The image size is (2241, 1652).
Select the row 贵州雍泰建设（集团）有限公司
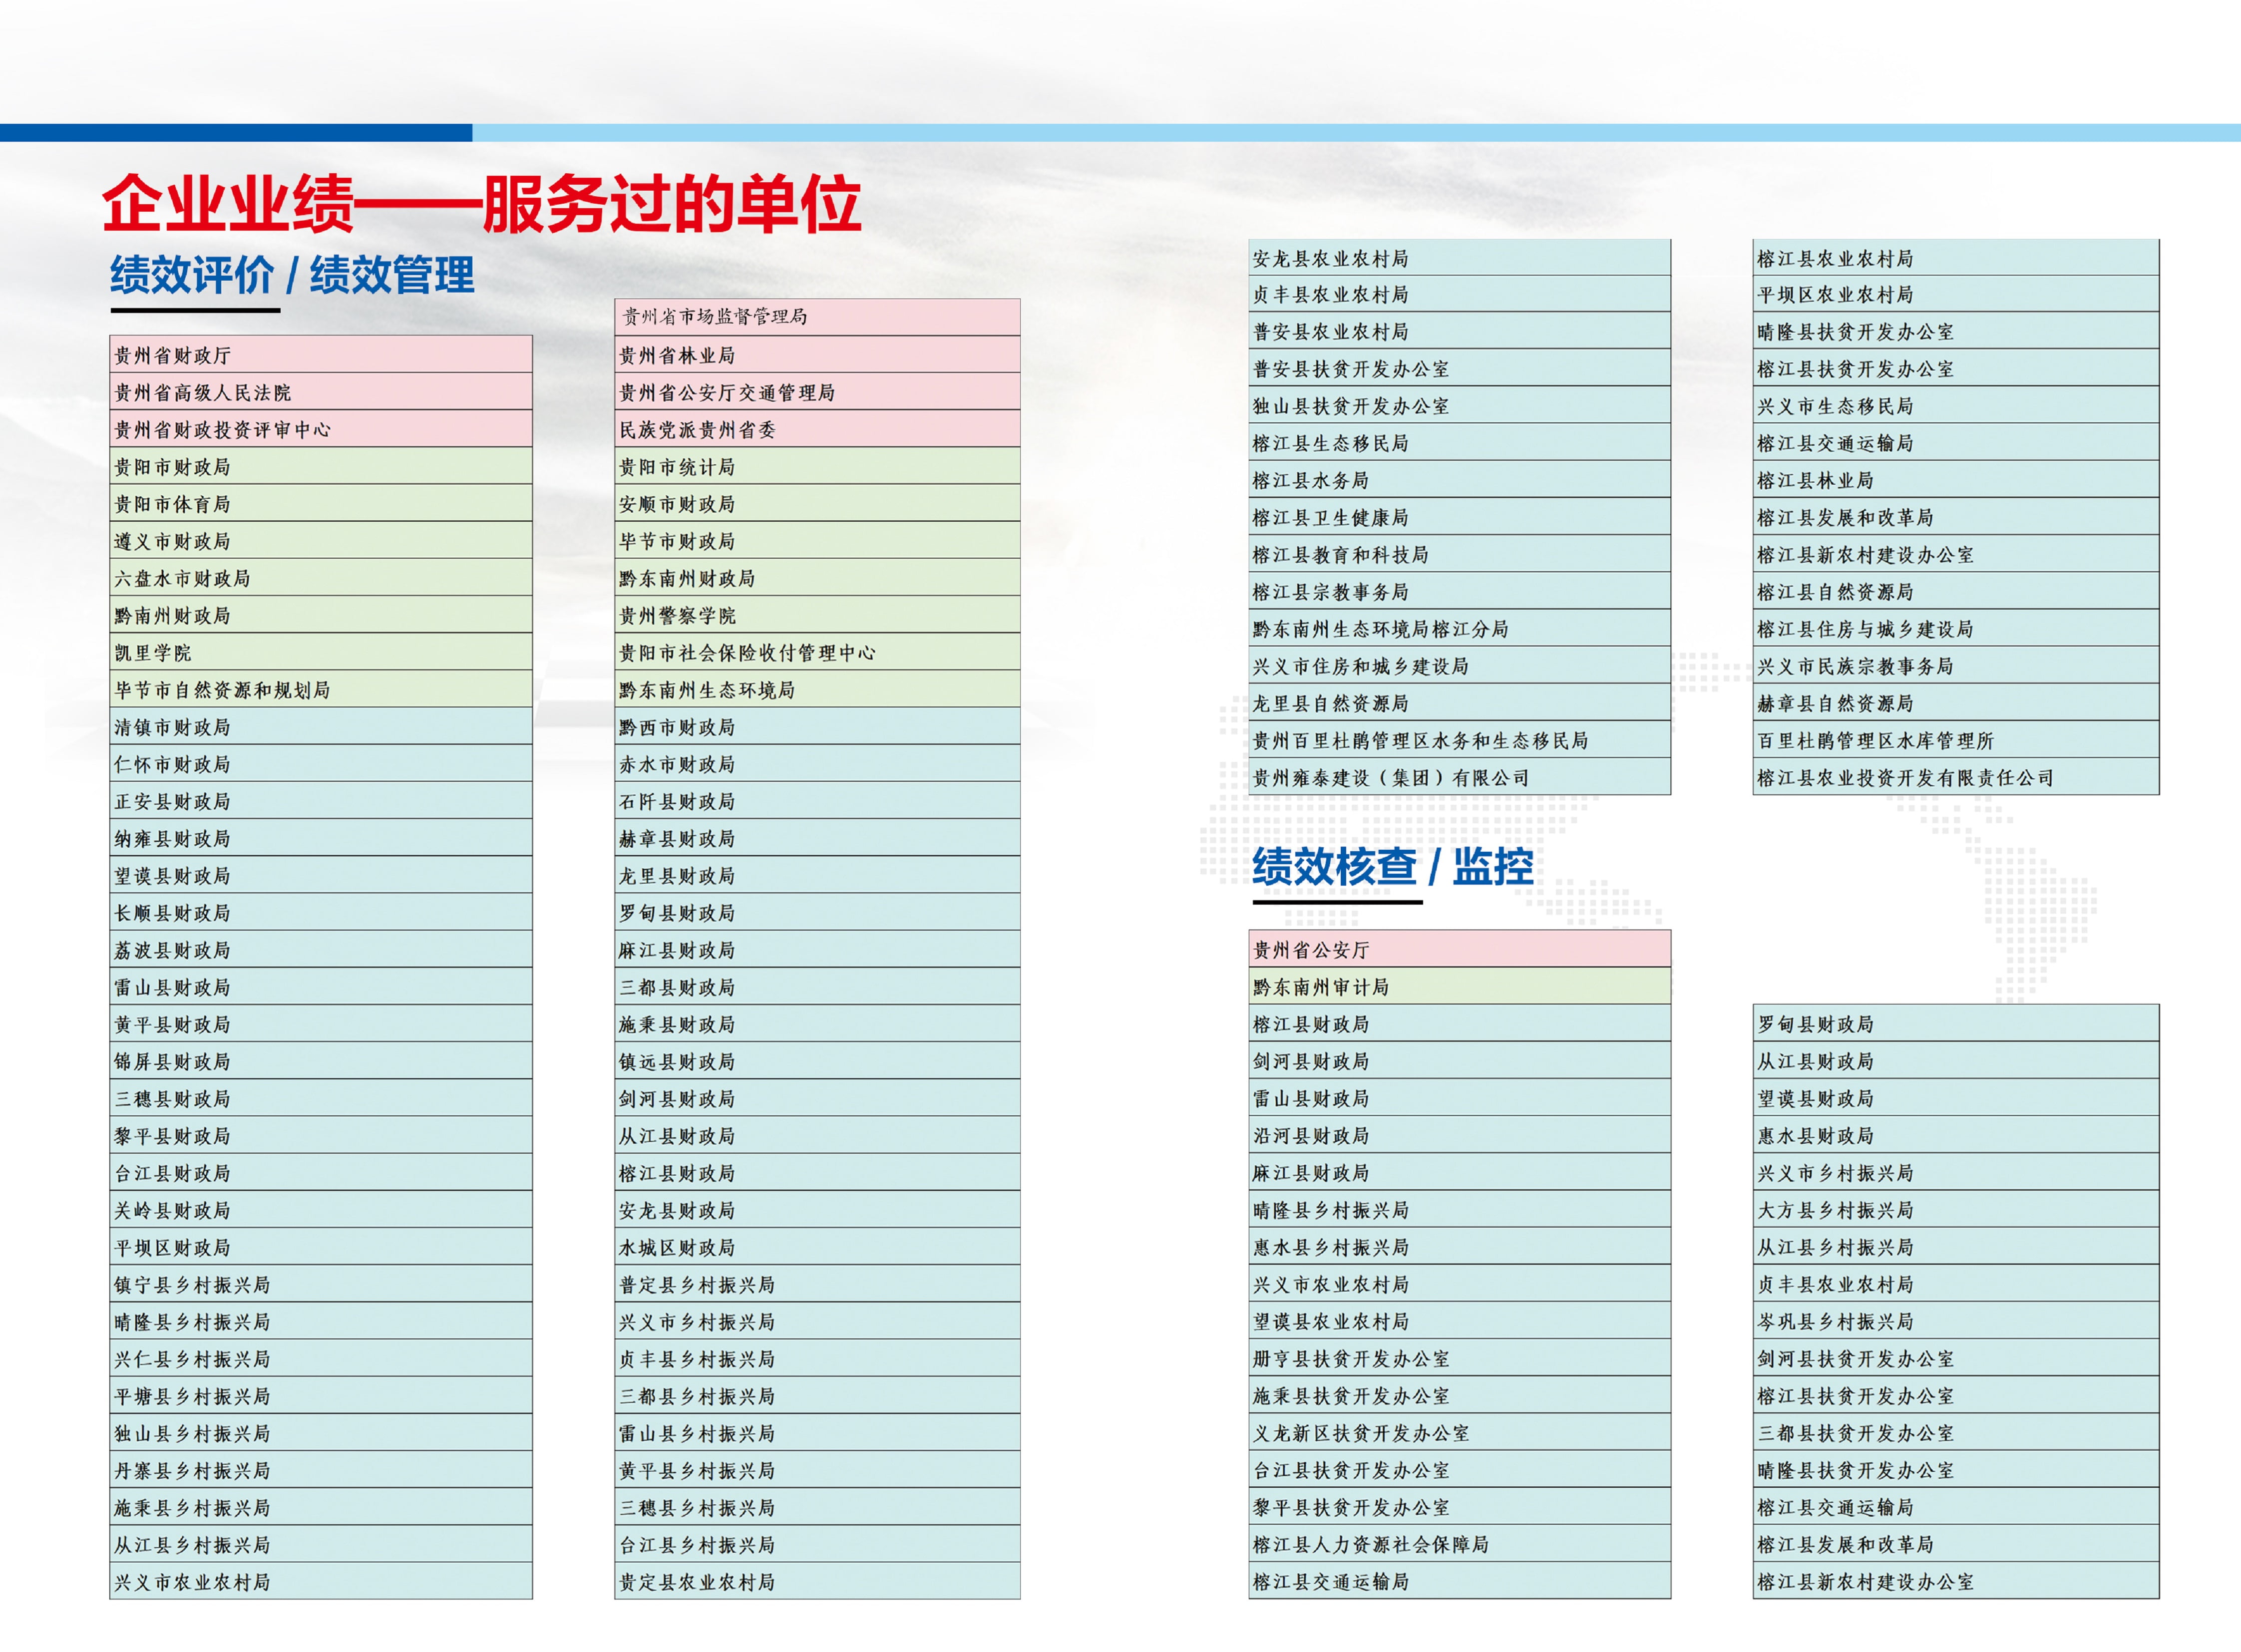tap(1459, 777)
